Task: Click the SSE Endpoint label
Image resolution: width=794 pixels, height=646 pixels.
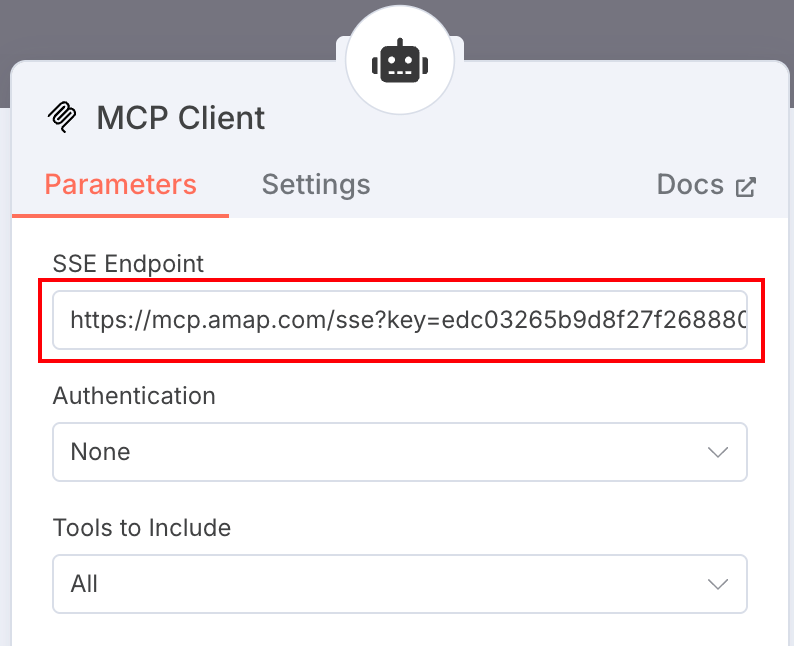Action: coord(128,264)
